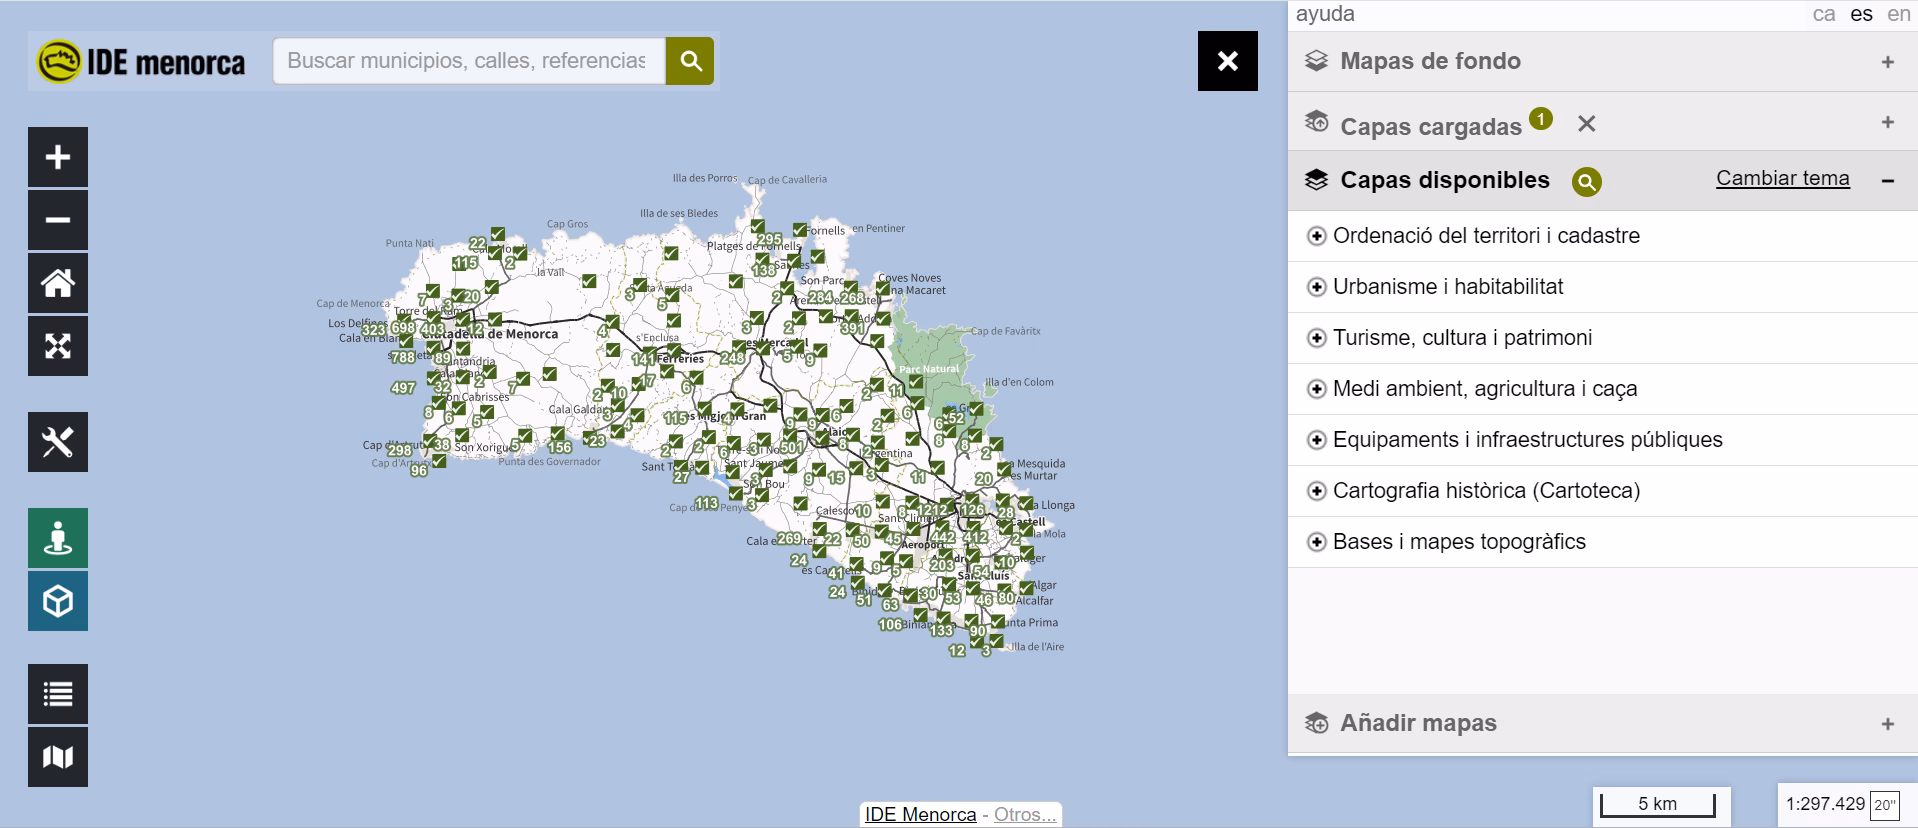The width and height of the screenshot is (1918, 828).
Task: Open the legend list icon
Action: (x=58, y=694)
